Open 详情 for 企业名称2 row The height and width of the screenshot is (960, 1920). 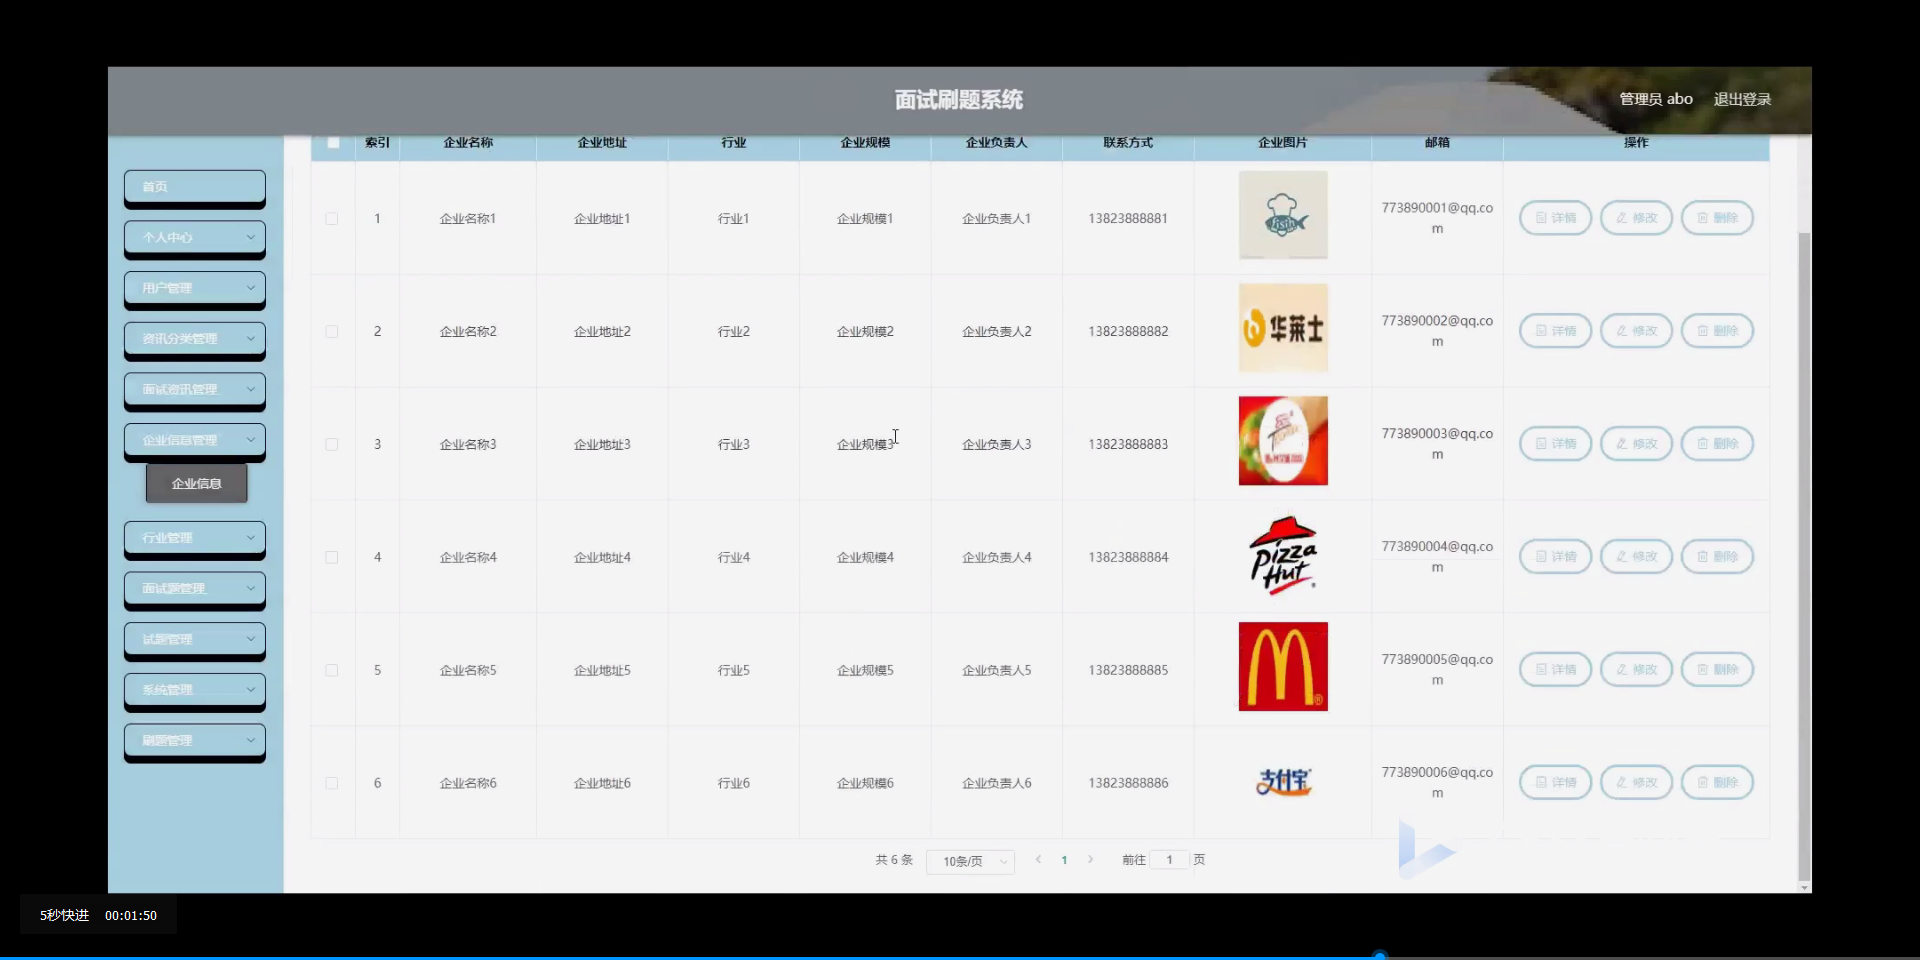coord(1555,331)
